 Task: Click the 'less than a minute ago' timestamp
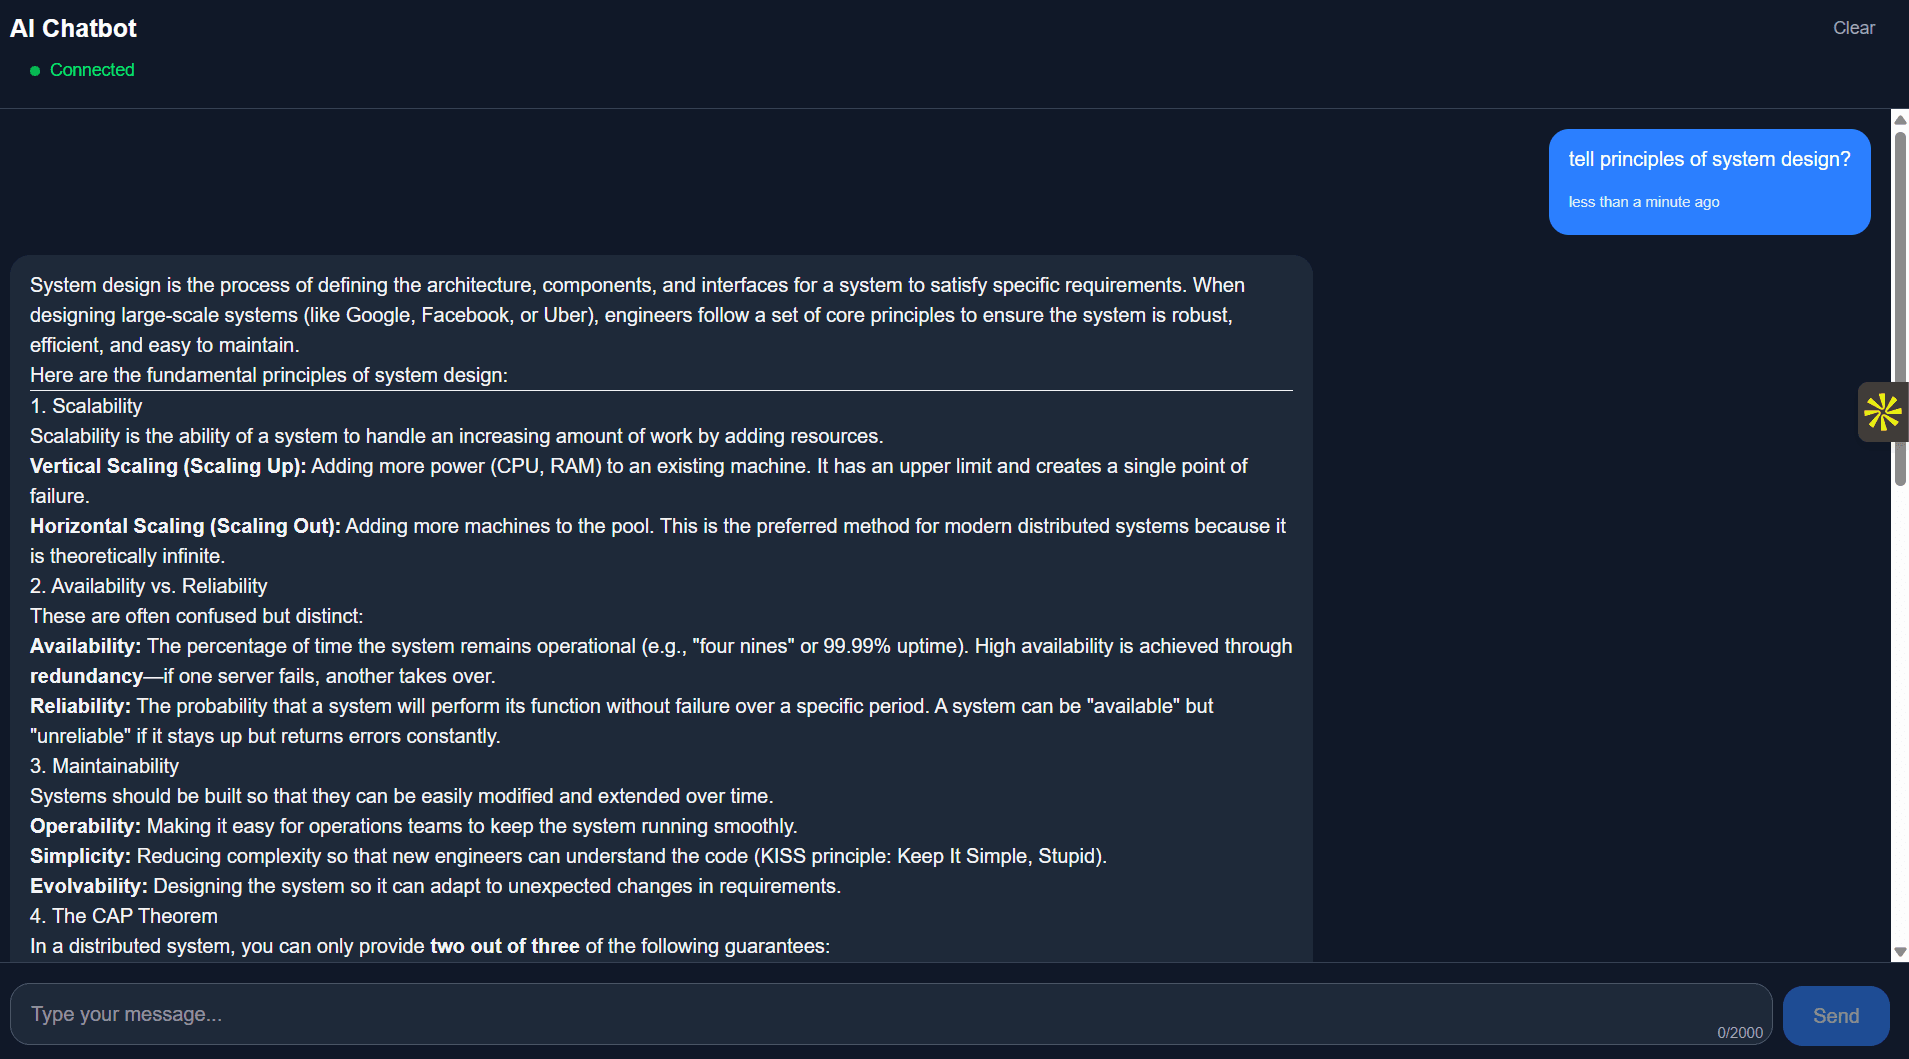pyautogui.click(x=1643, y=202)
